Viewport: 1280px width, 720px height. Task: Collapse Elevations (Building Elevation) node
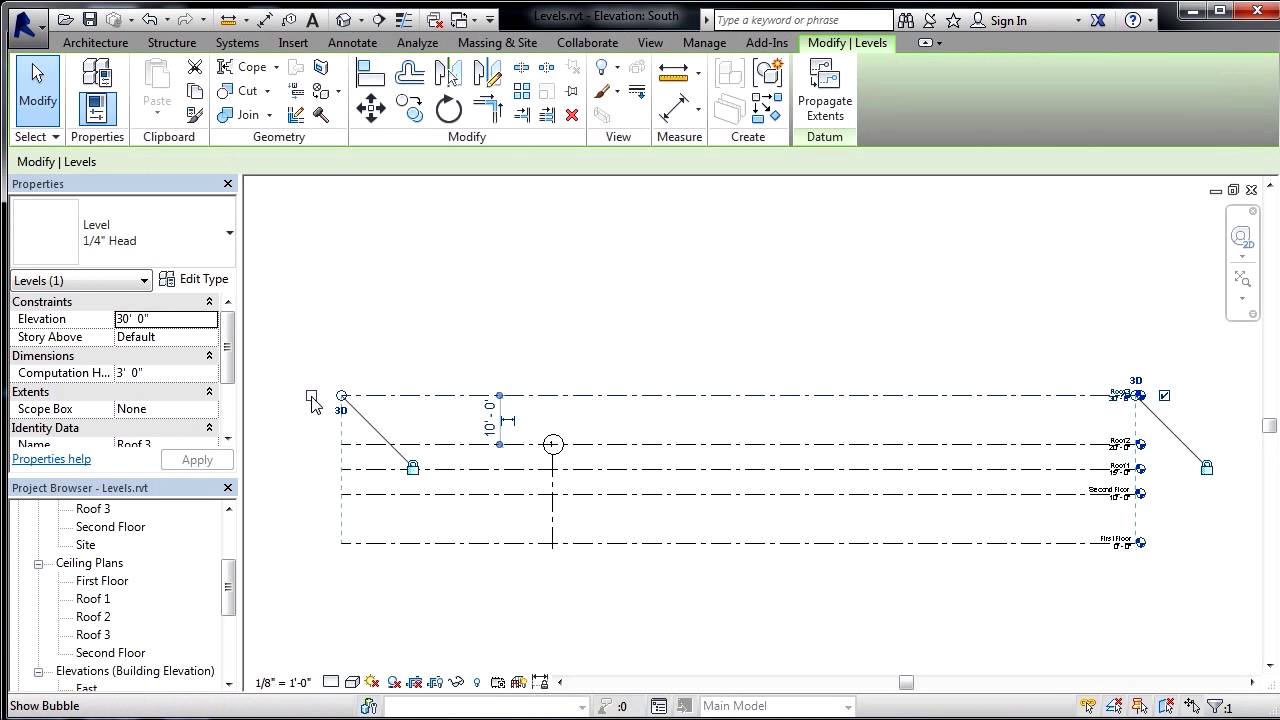click(x=39, y=672)
